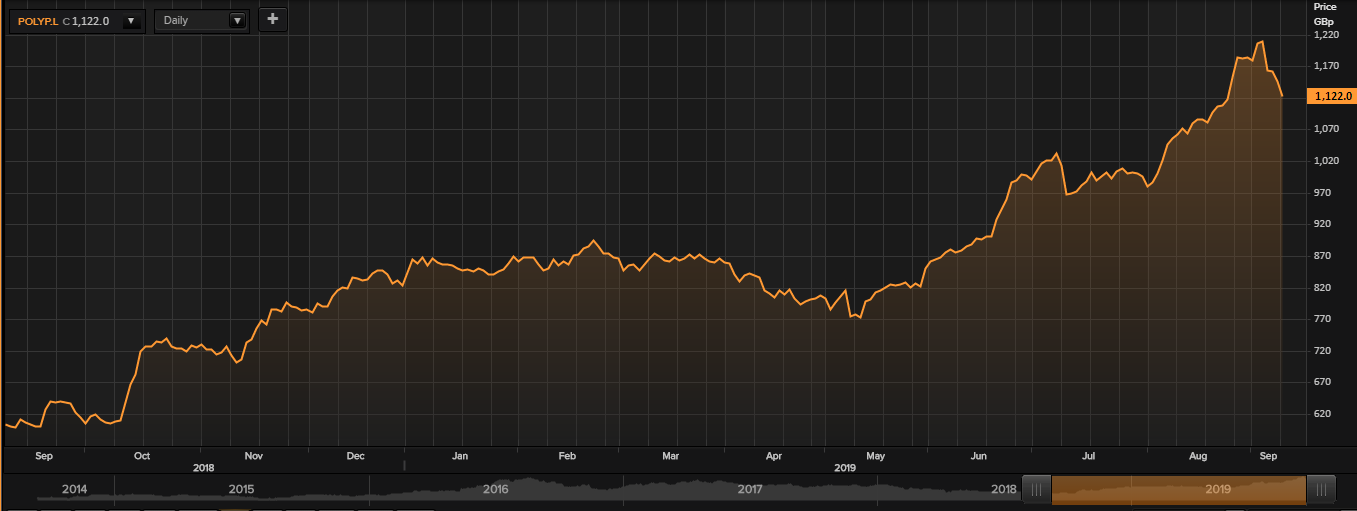This screenshot has width=1357, height=511.
Task: Open the POLYP.L series dropdown arrow
Action: 131,21
